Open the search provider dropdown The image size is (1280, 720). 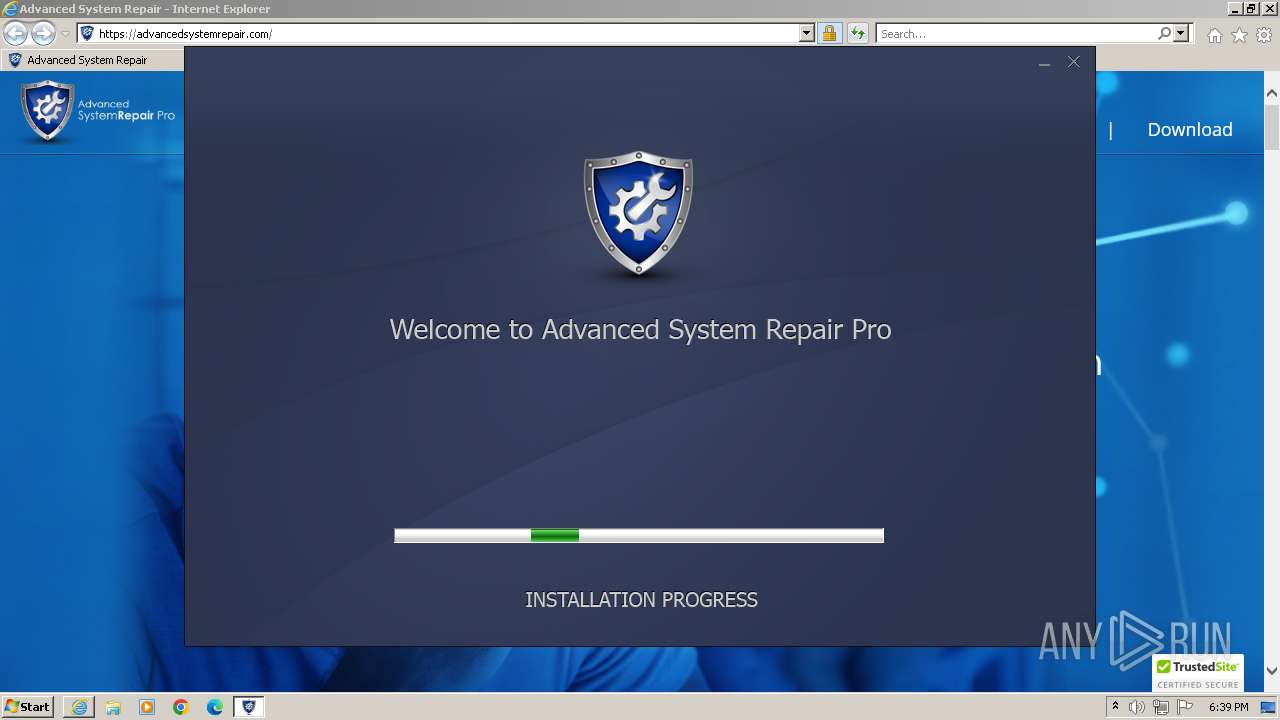(1181, 33)
